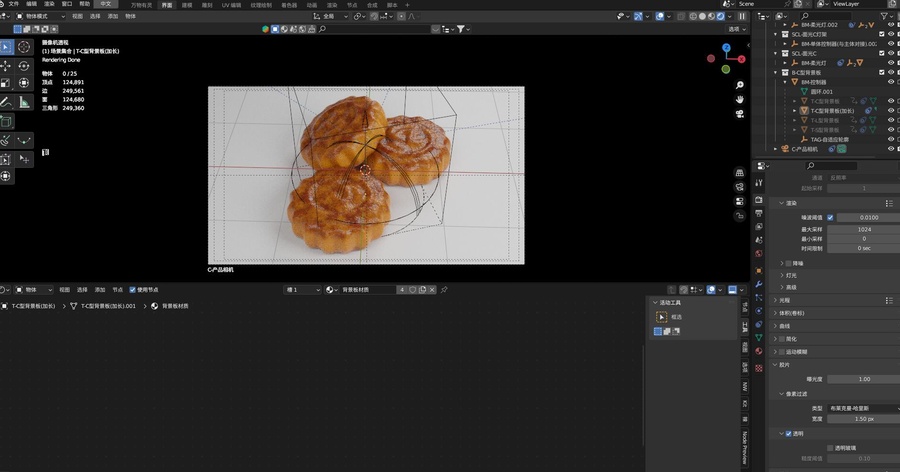
Task: Open the node editor 节点 menu
Action: 117,290
